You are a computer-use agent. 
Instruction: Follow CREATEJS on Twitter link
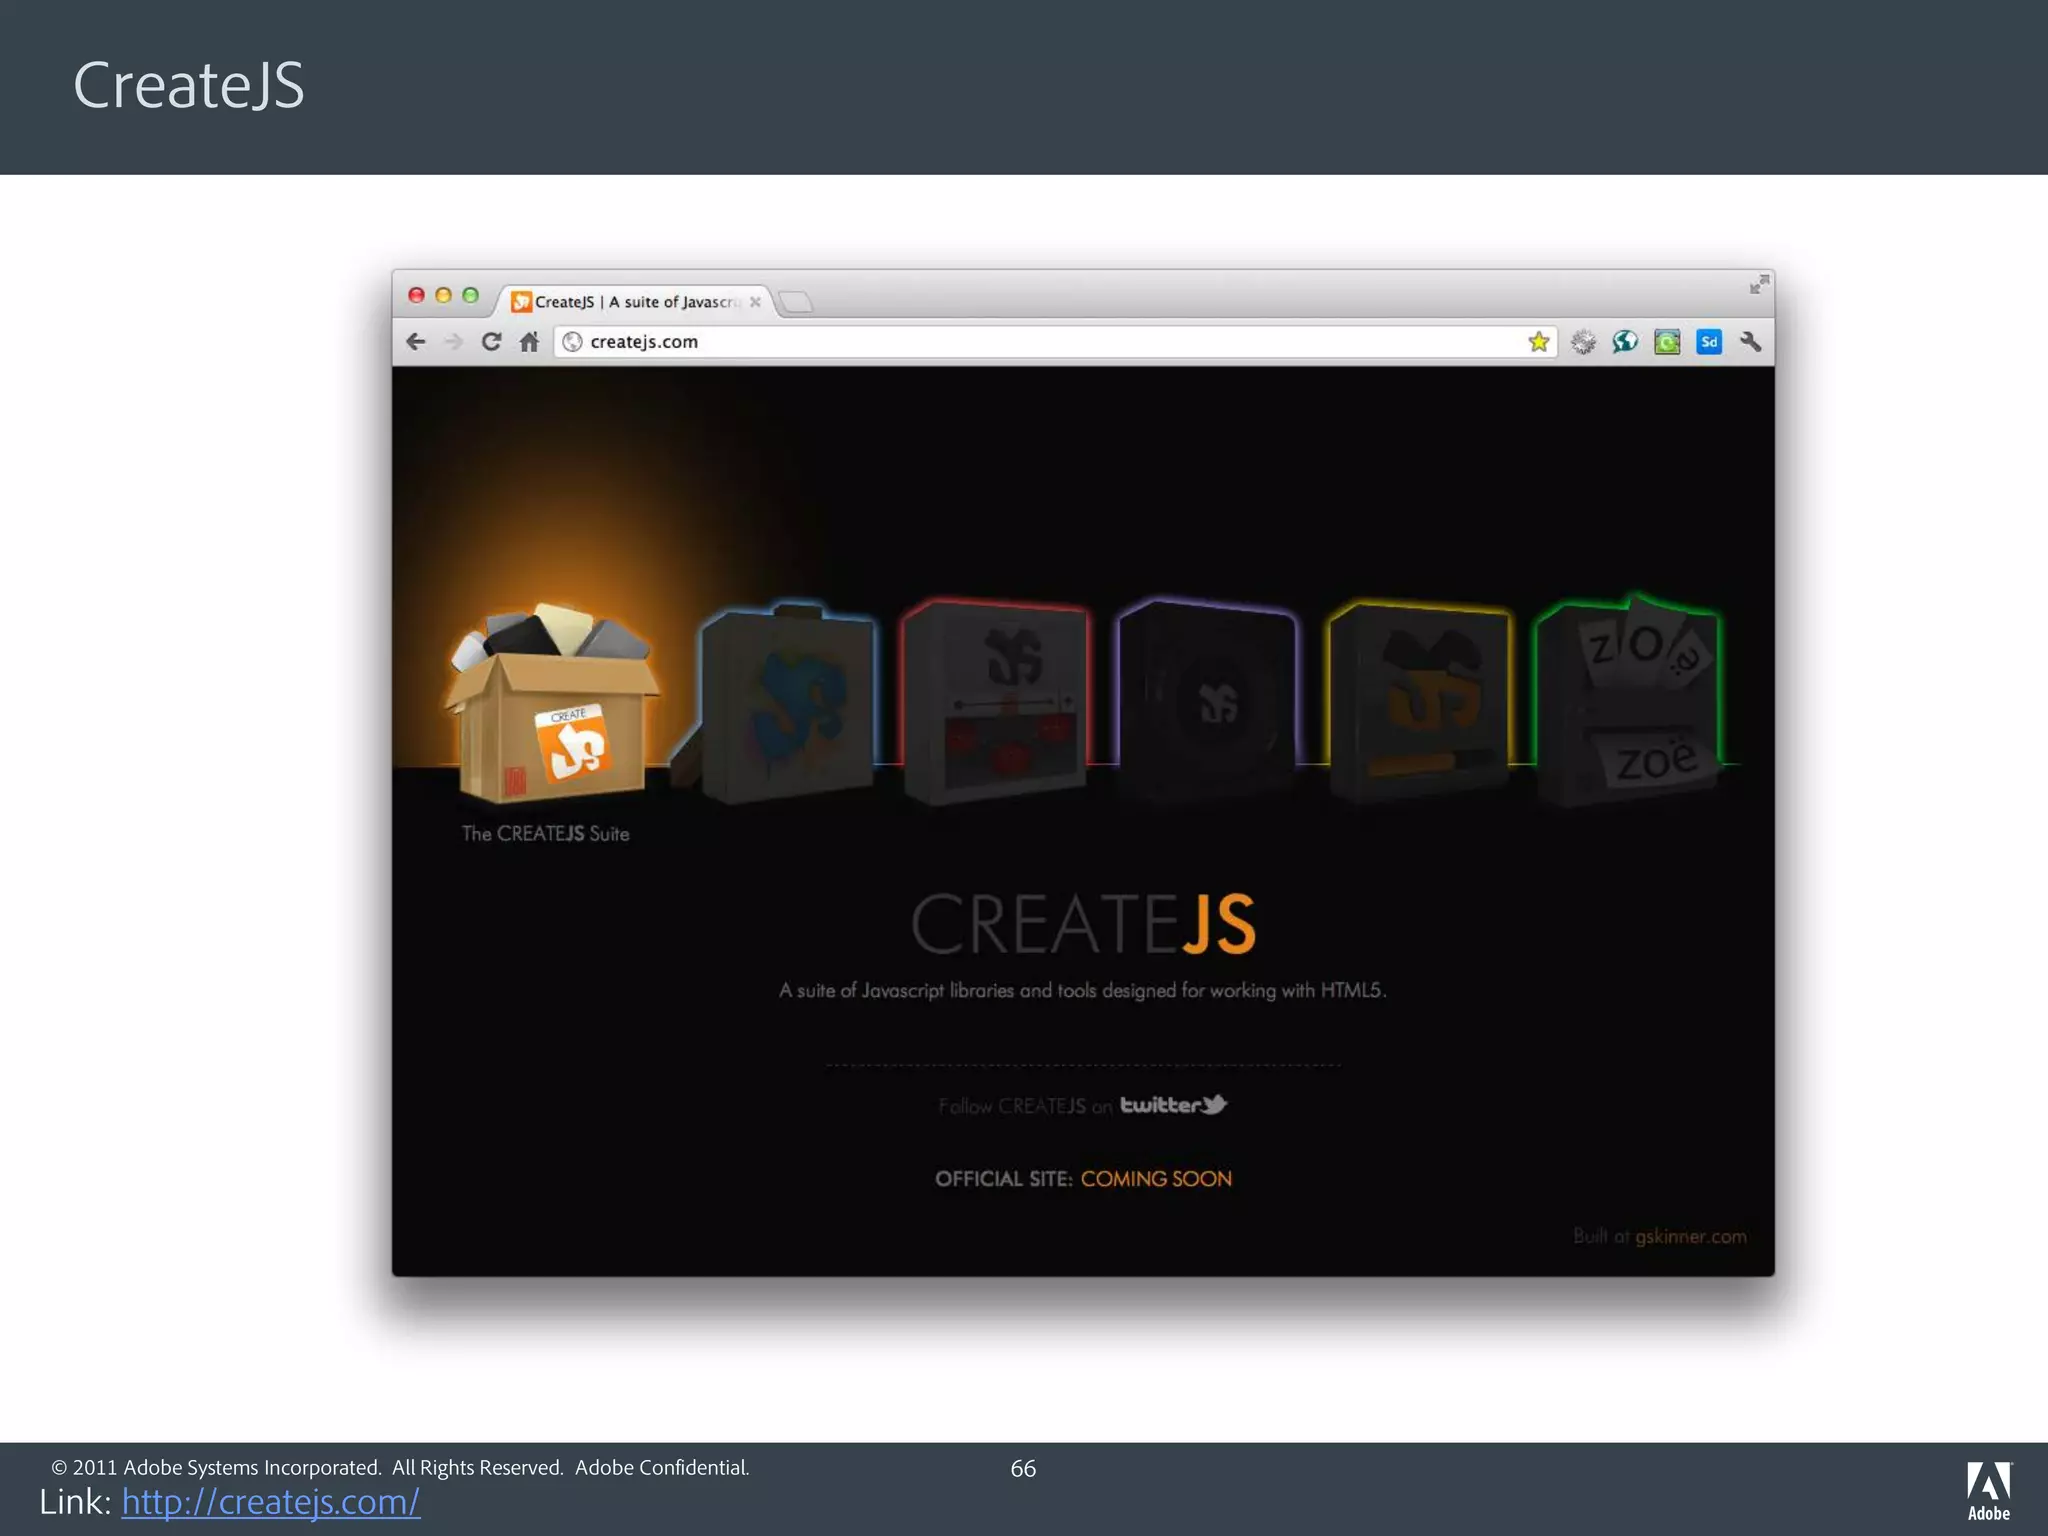click(1082, 1105)
